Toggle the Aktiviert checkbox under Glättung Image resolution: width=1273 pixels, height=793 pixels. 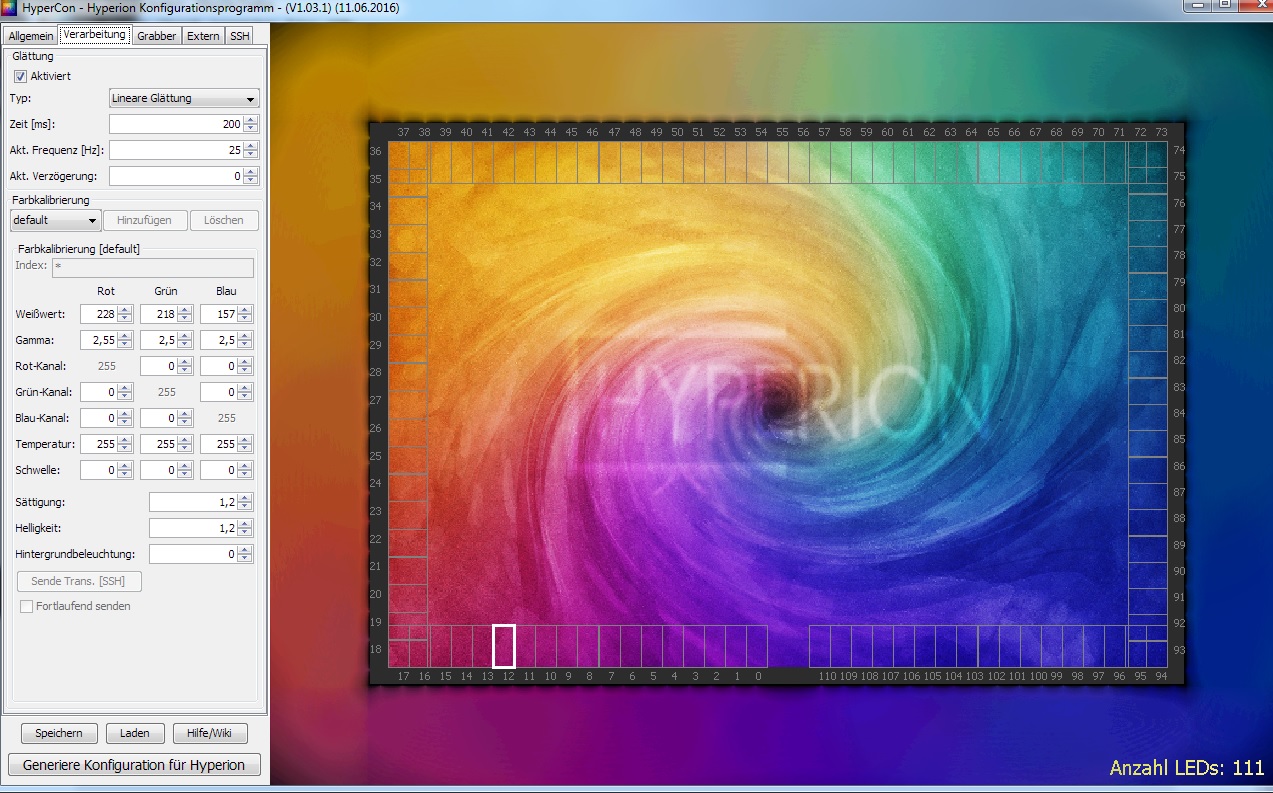20,76
